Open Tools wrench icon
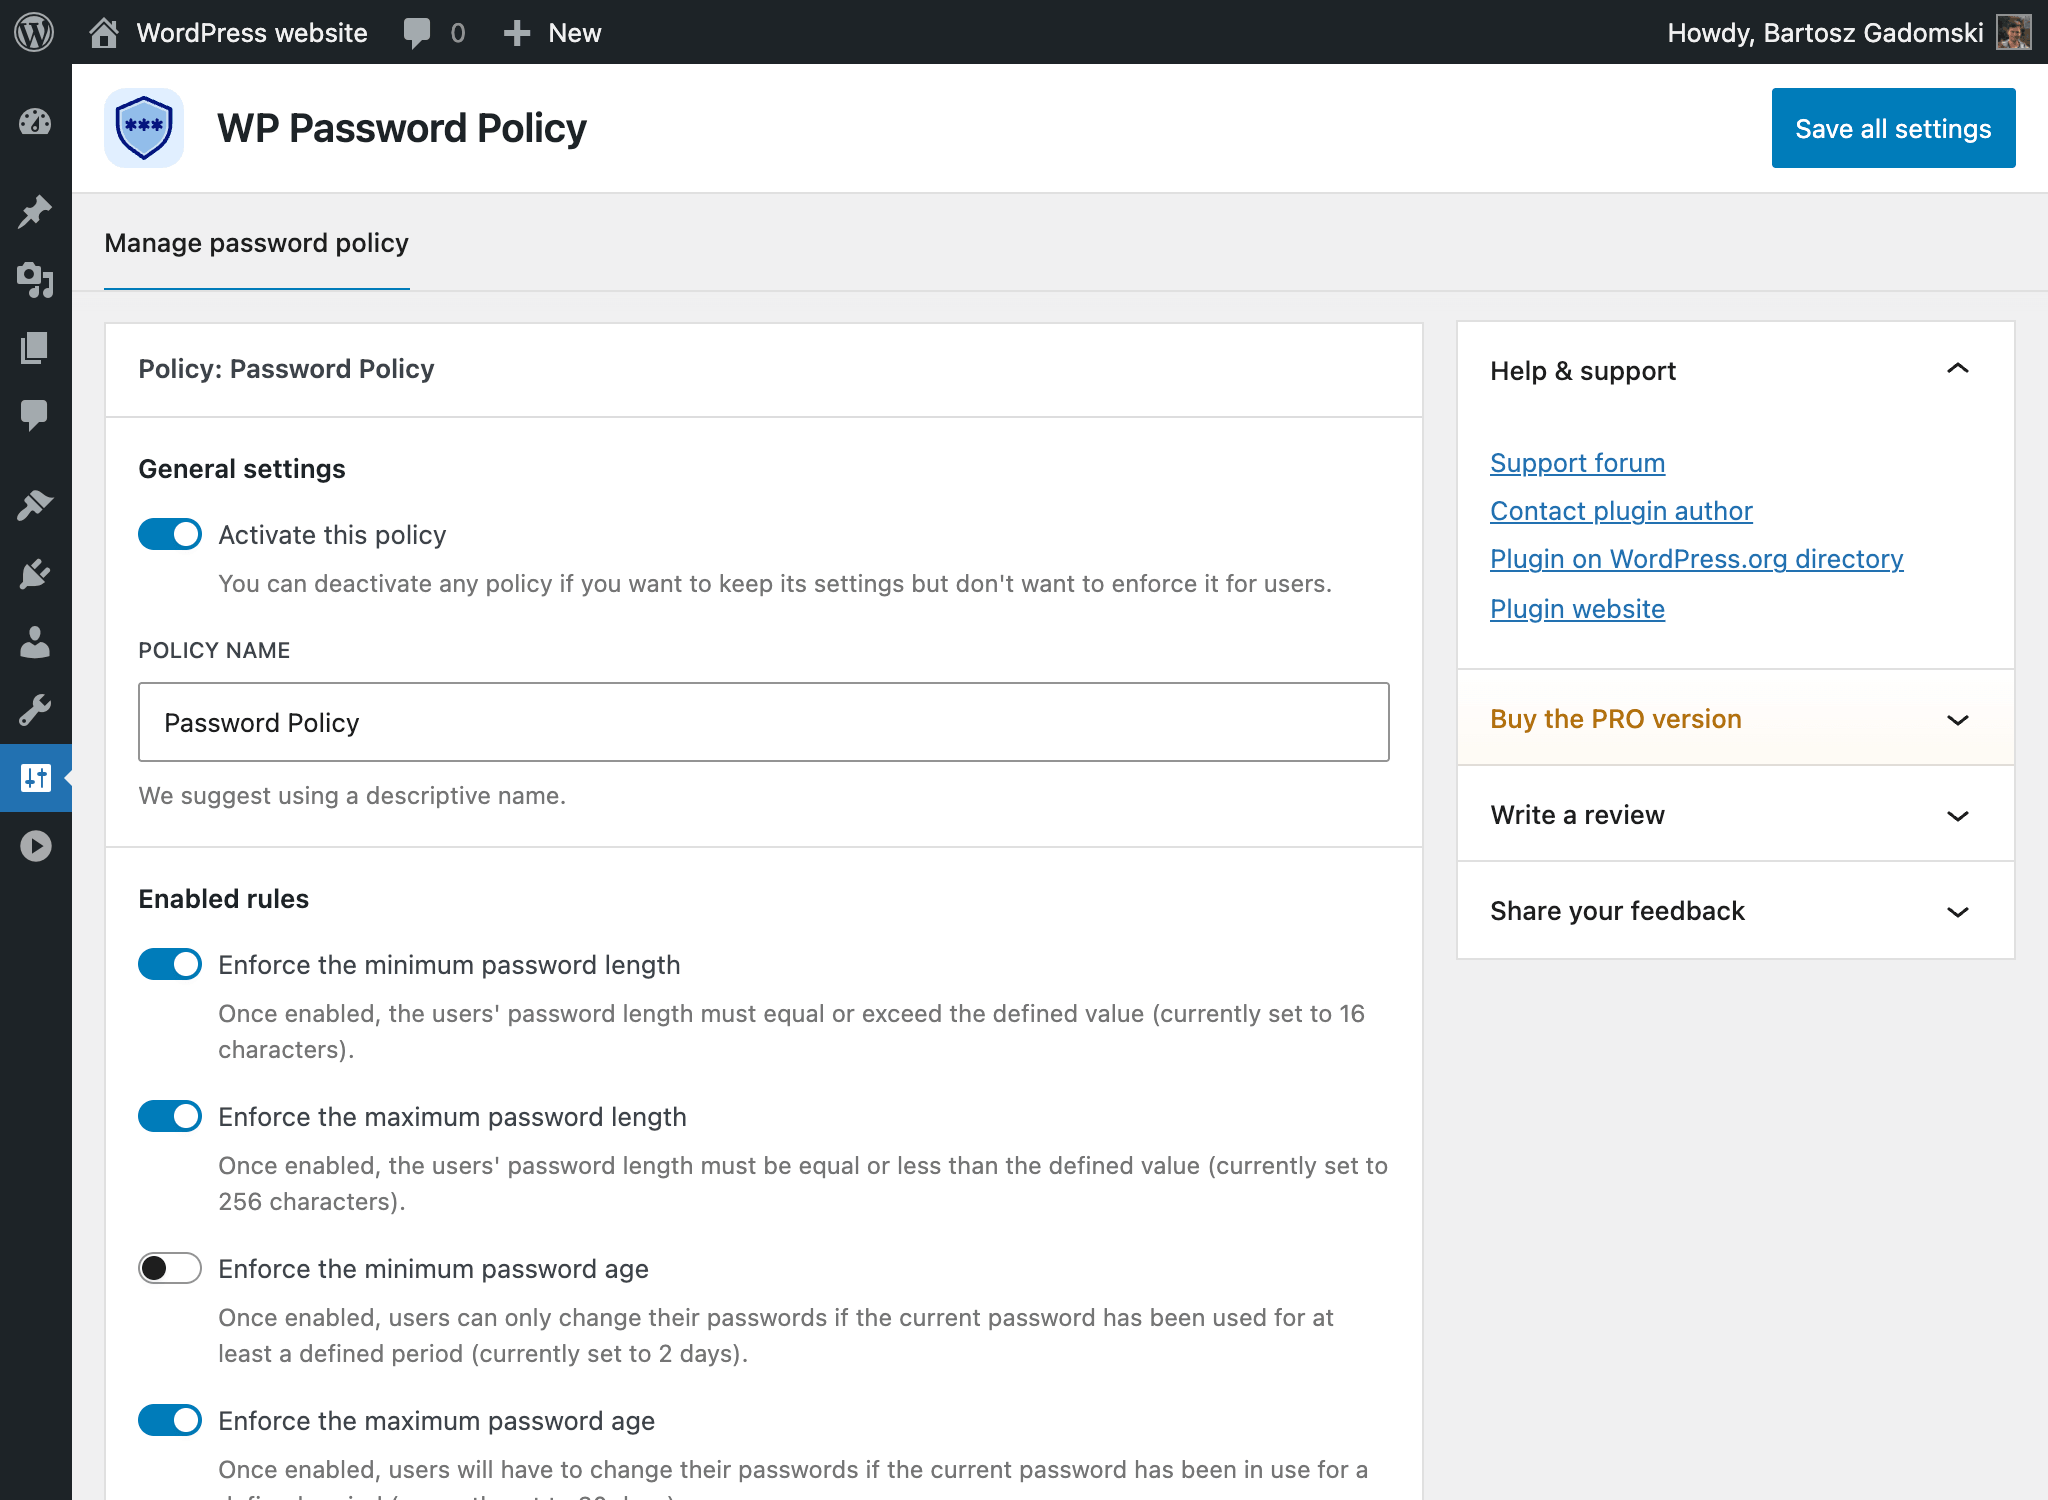The image size is (2048, 1500). click(x=35, y=710)
